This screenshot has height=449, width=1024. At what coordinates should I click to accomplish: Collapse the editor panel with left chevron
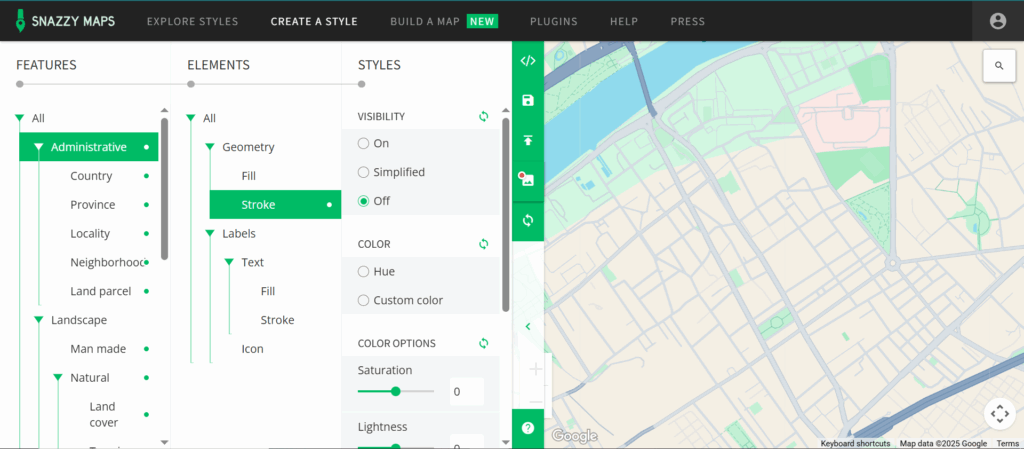tap(528, 326)
